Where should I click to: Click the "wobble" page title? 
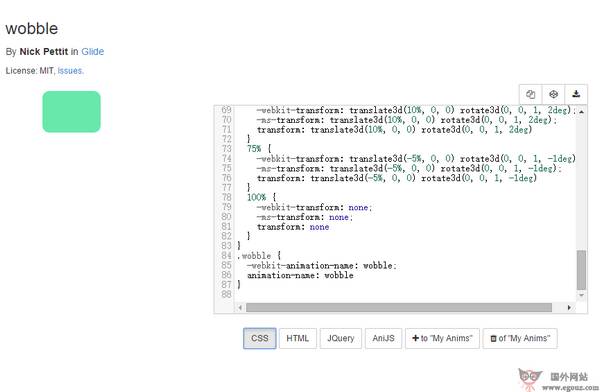pyautogui.click(x=32, y=29)
